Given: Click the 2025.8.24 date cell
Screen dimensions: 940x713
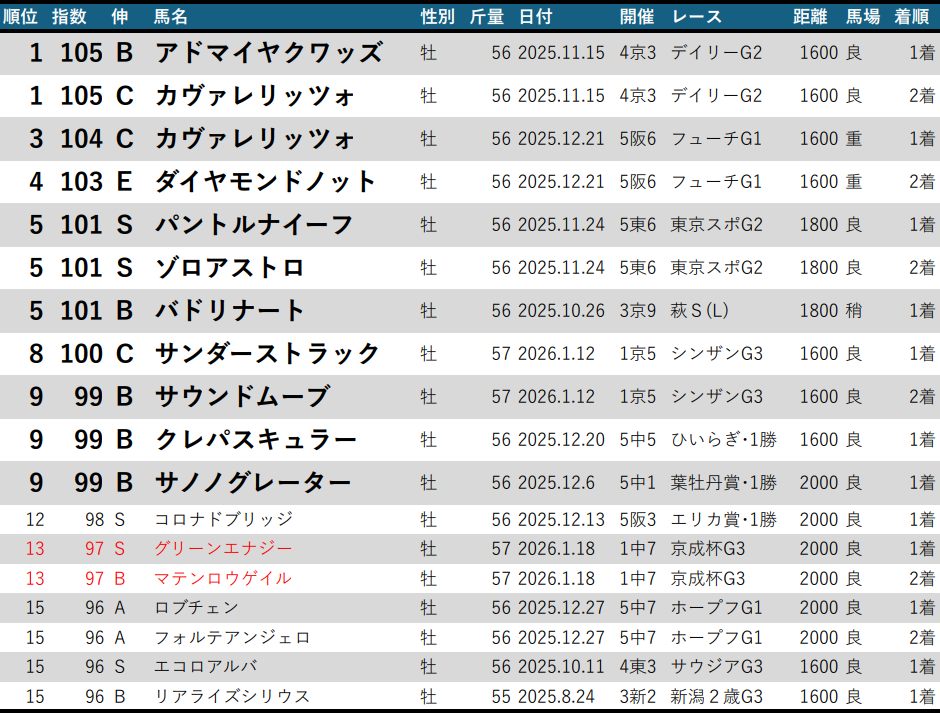Looking at the screenshot, I should click(556, 696).
